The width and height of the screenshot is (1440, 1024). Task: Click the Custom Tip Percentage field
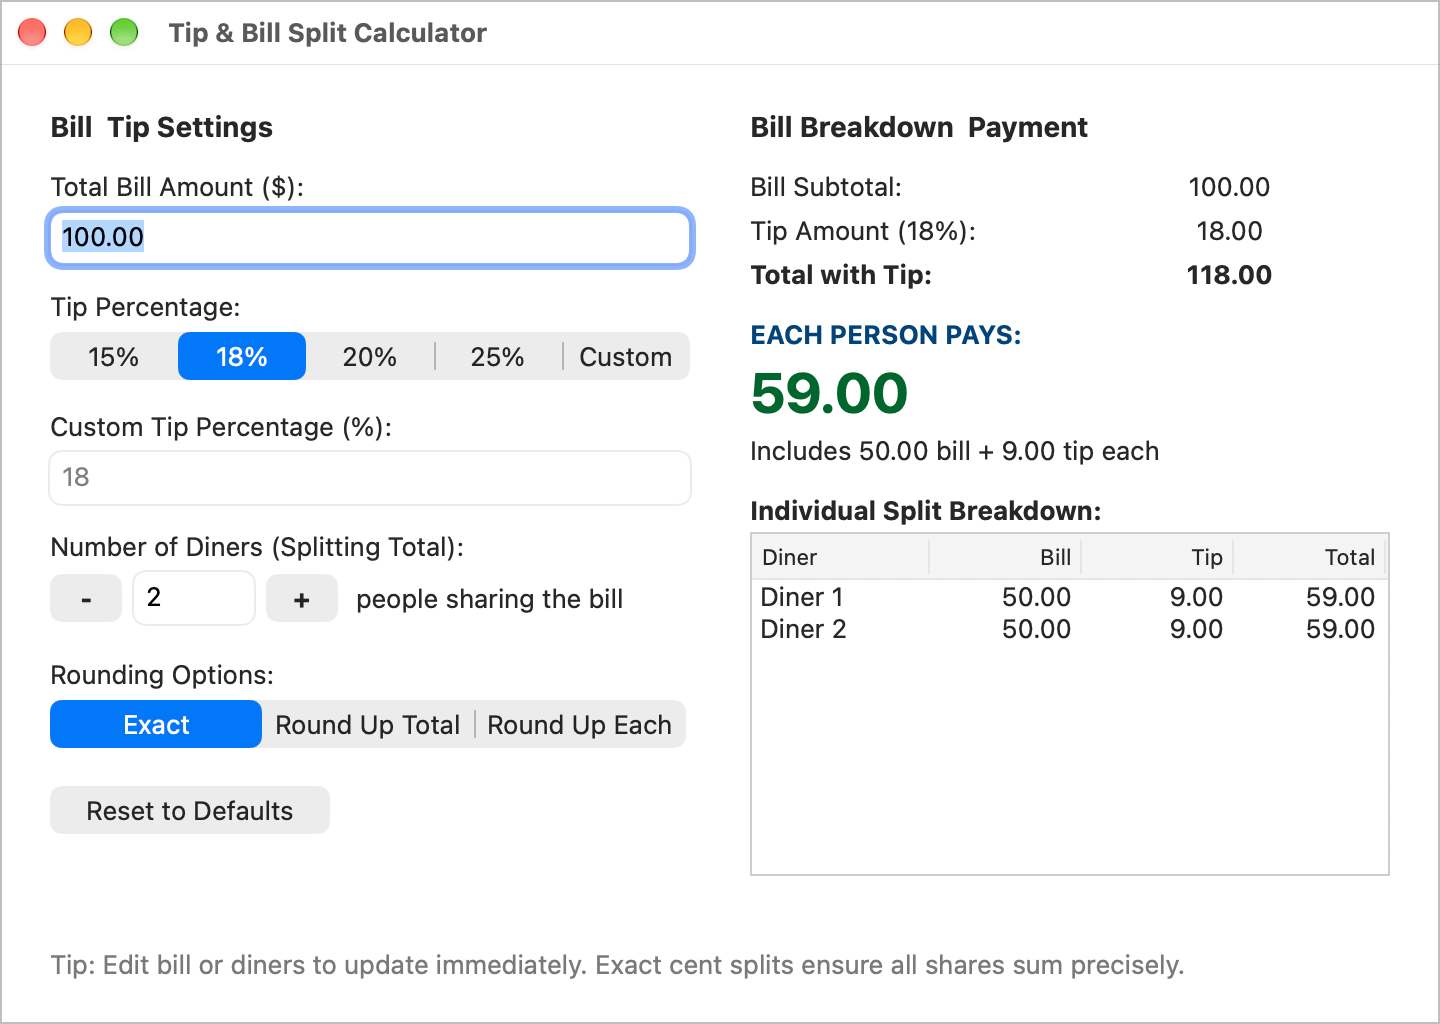coord(370,478)
